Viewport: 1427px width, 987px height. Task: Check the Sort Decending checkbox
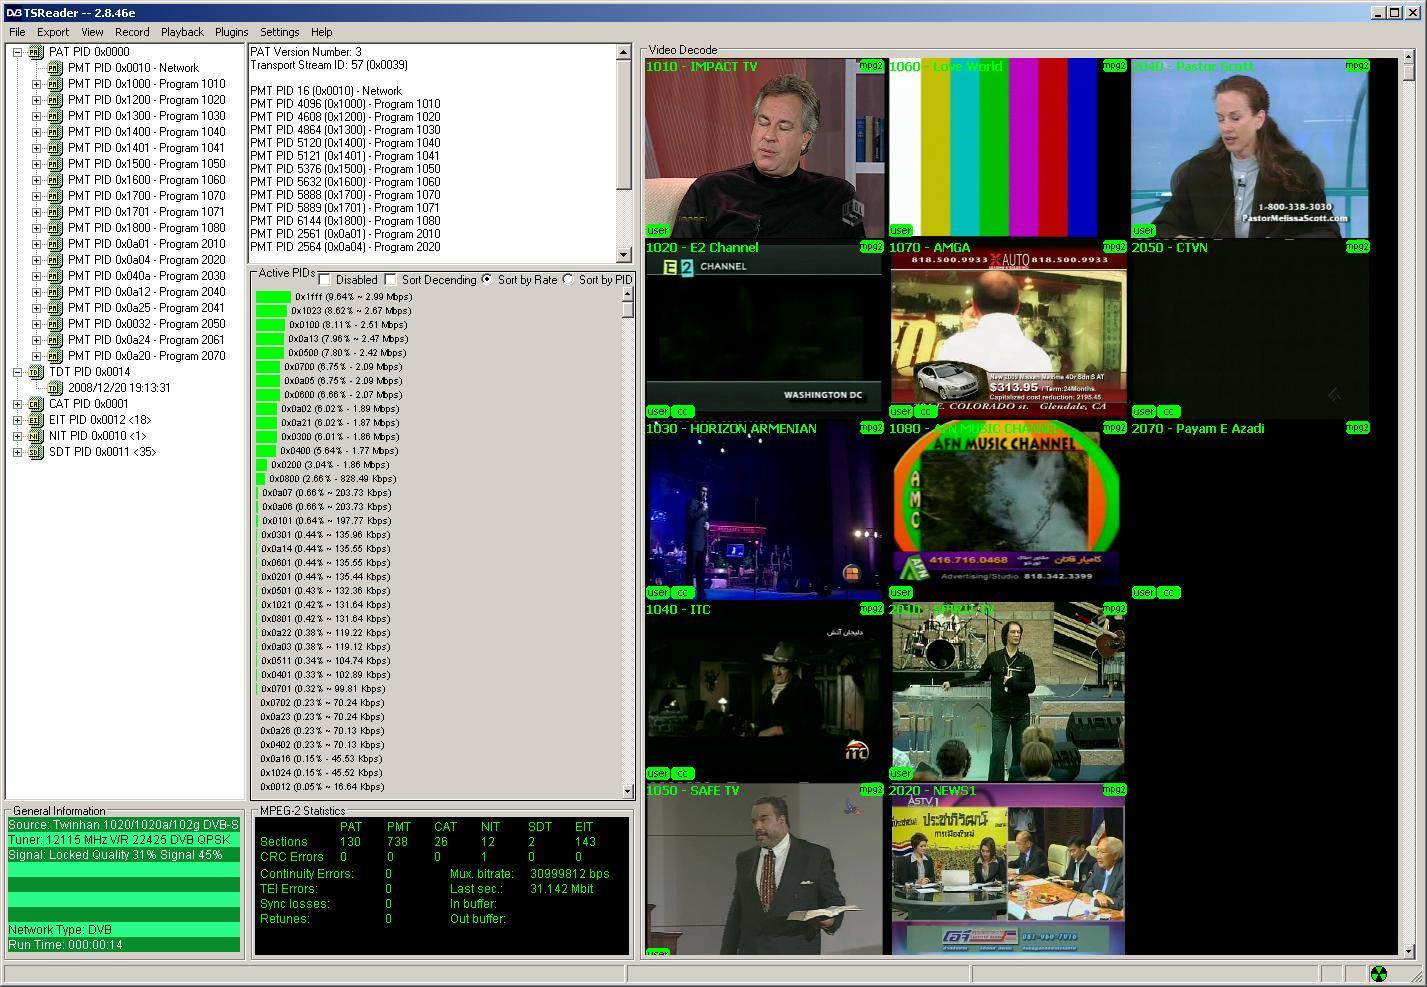tap(390, 280)
